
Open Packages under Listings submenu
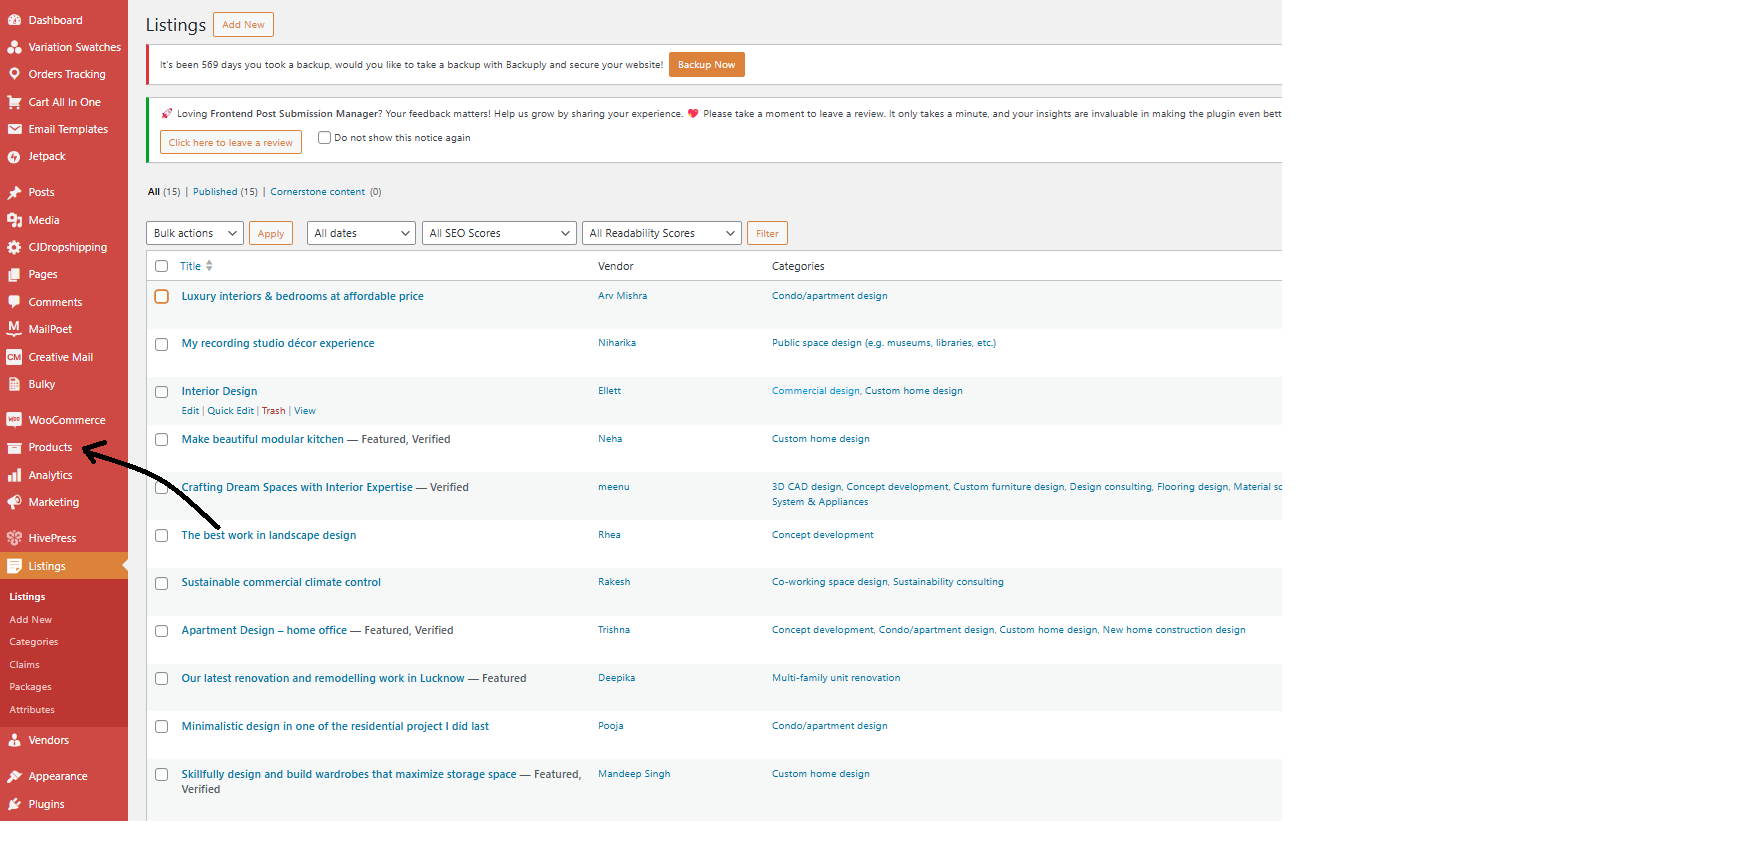pyautogui.click(x=31, y=687)
